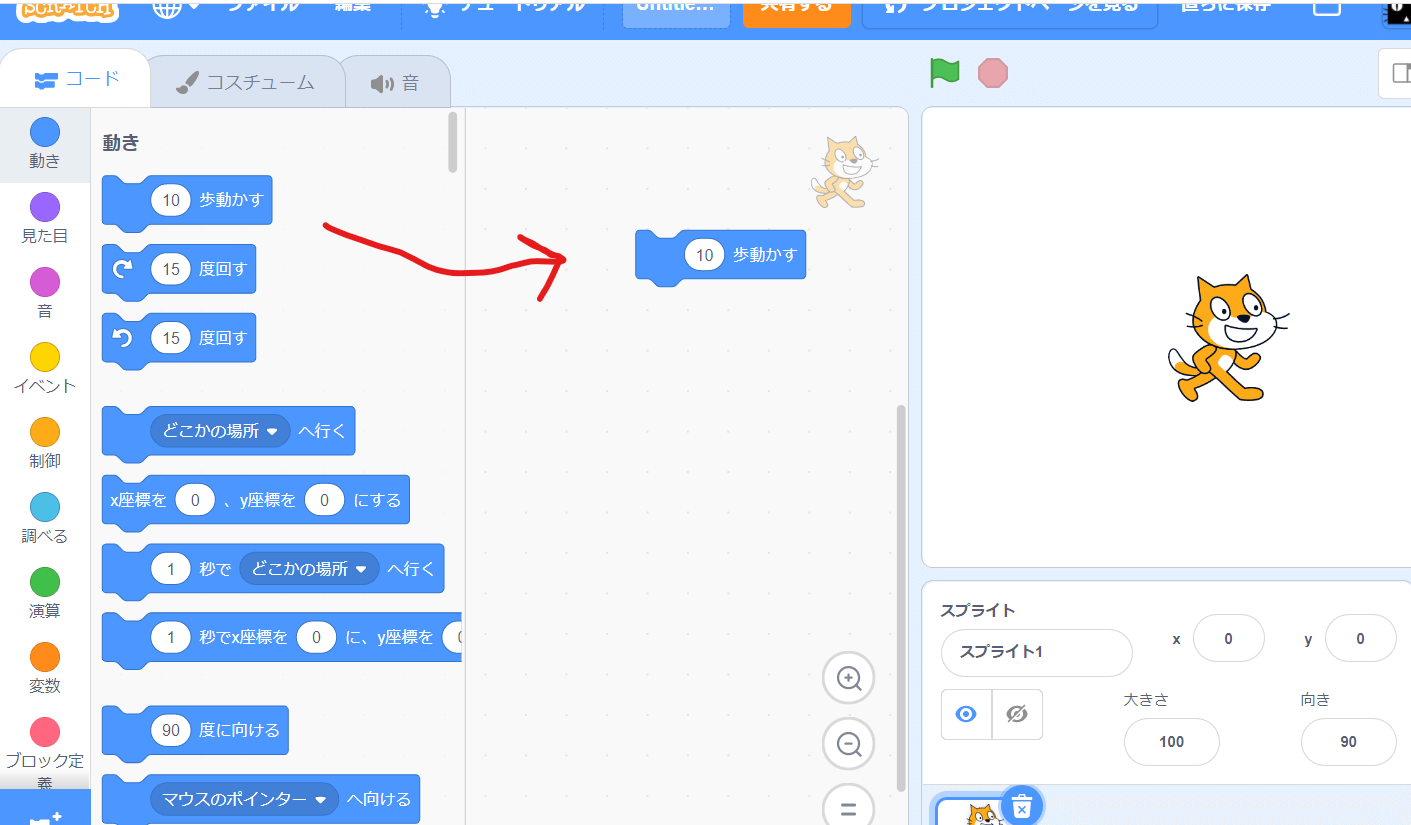Edit x座標 value in set position block
The image size is (1411, 825).
pos(195,500)
